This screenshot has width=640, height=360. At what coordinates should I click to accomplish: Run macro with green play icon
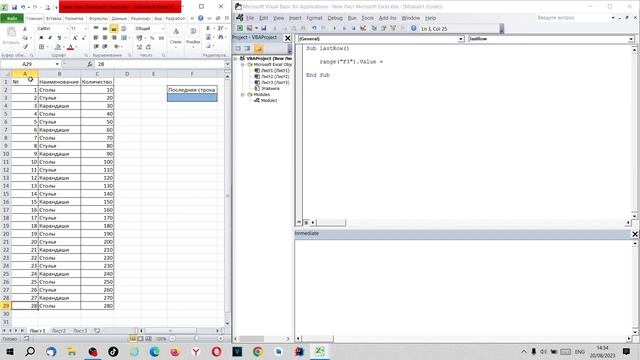pyautogui.click(x=334, y=28)
